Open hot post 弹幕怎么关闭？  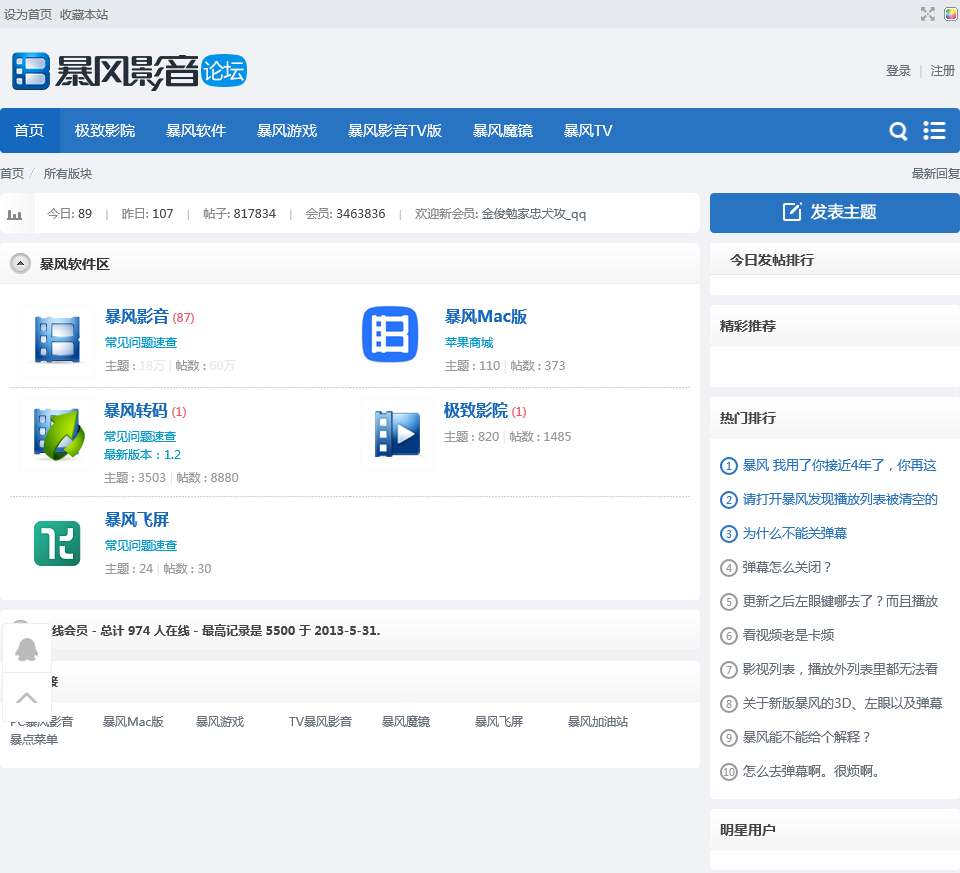click(787, 567)
